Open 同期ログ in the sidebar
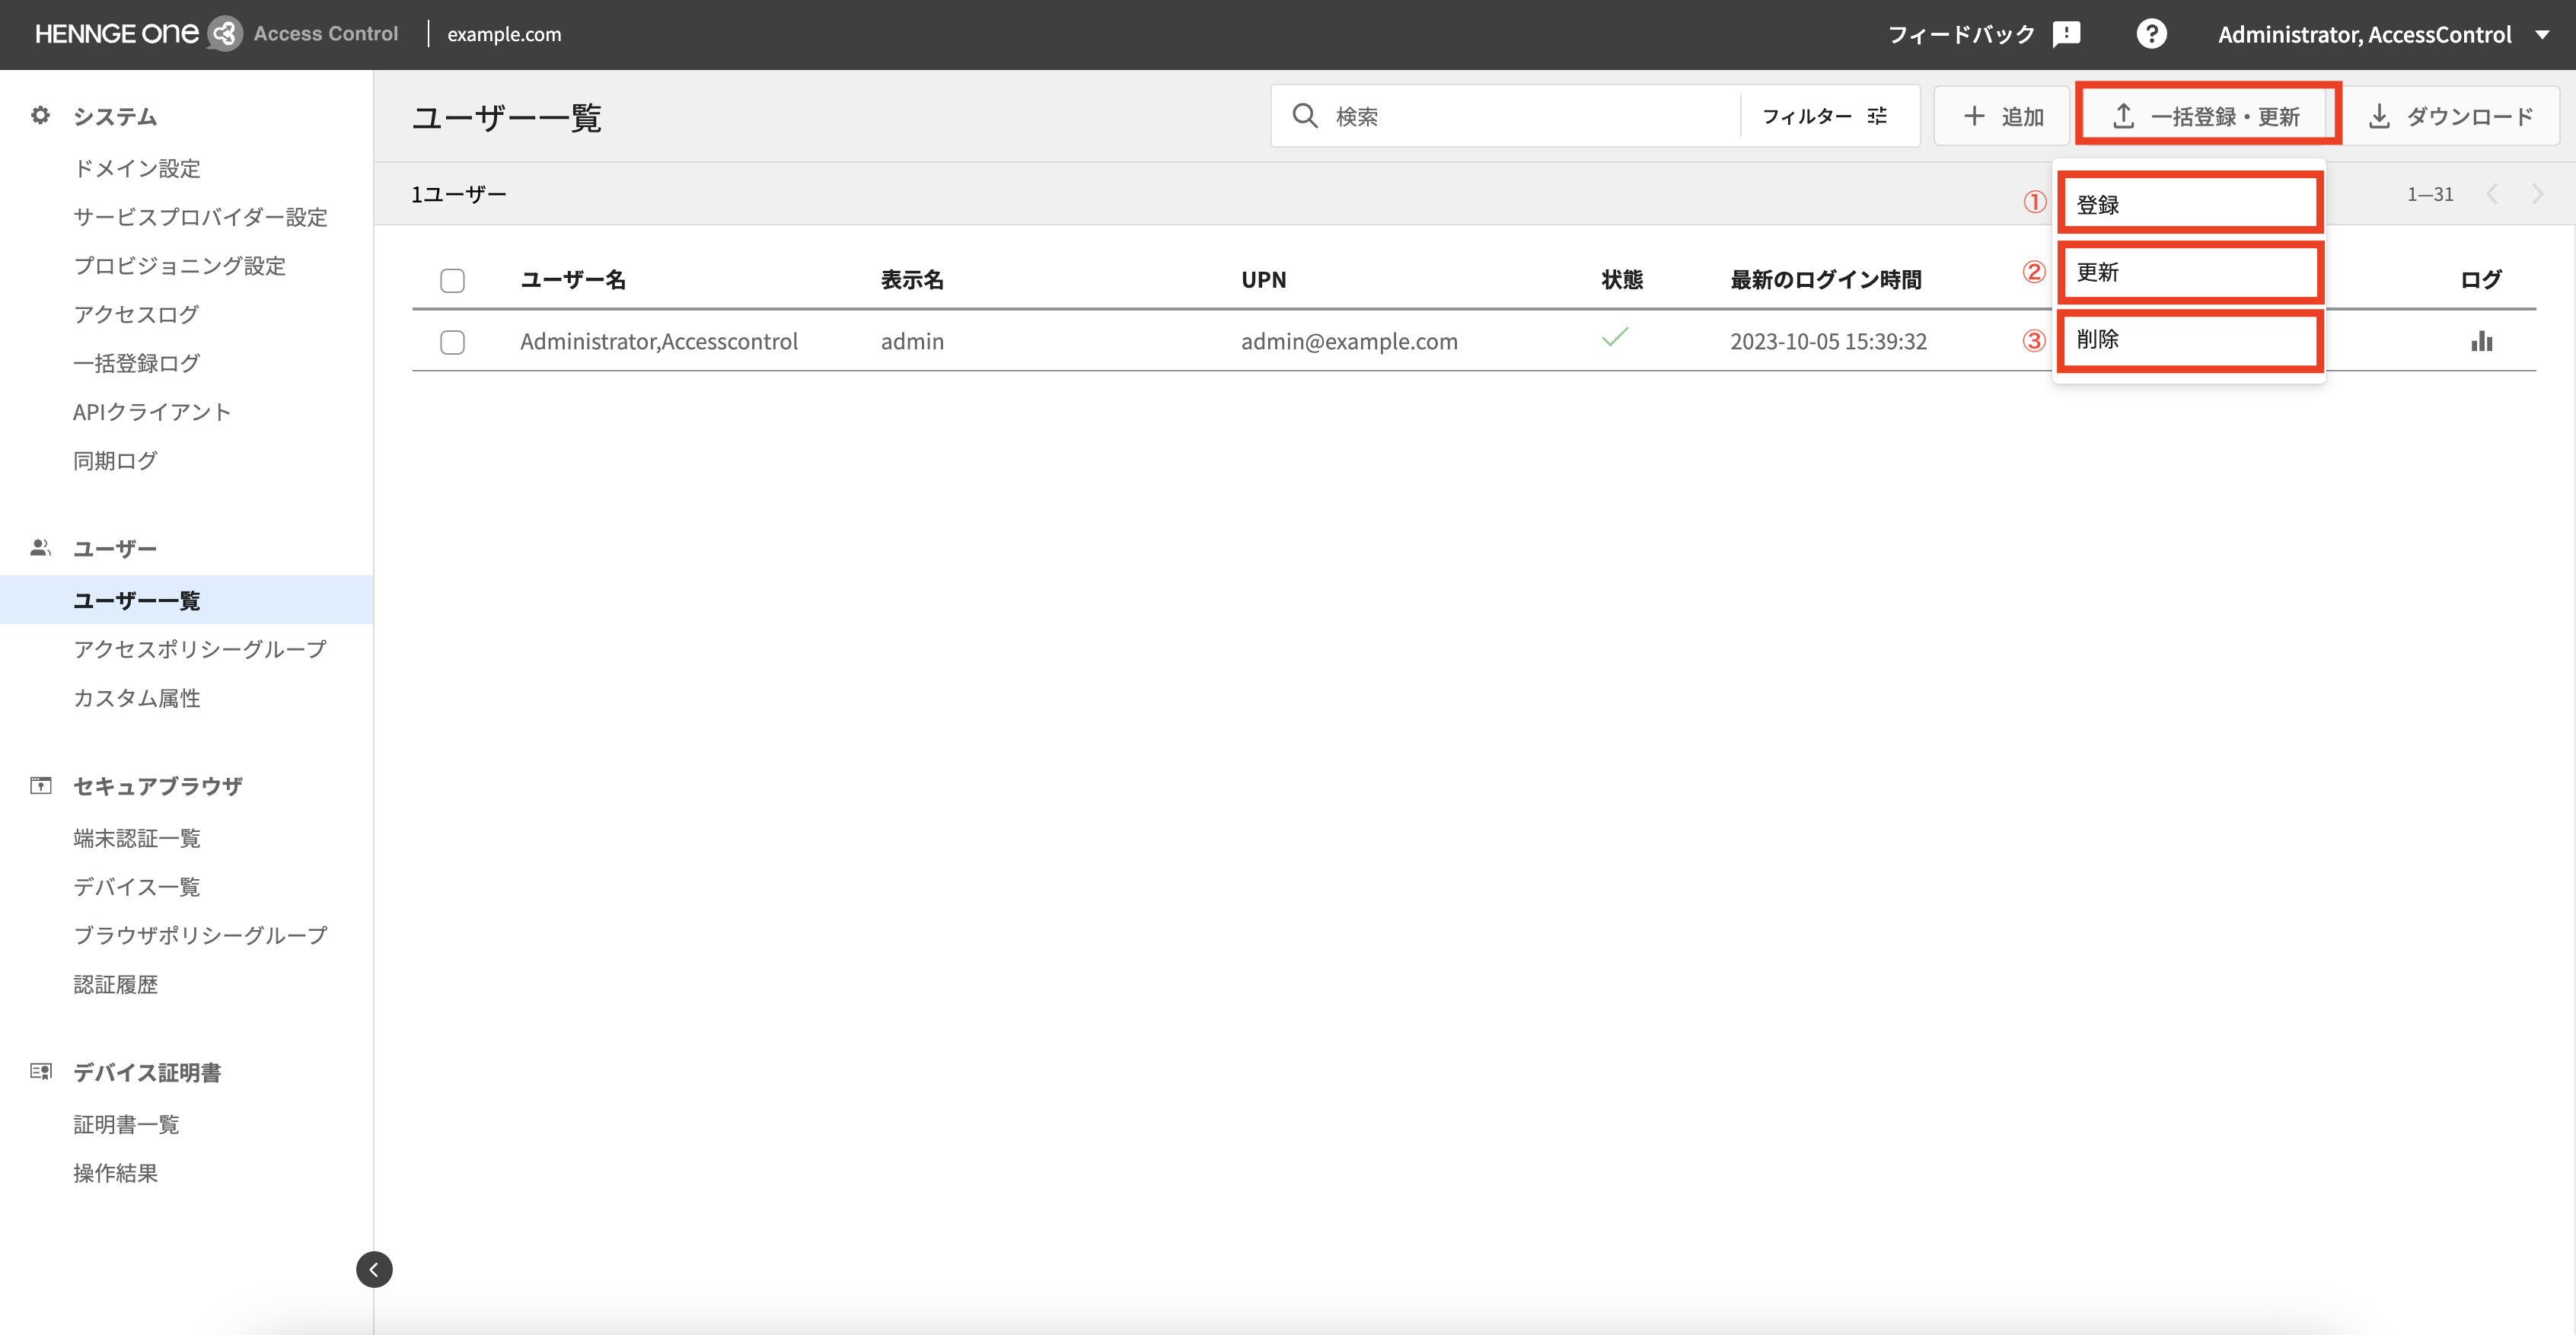 tap(115, 460)
